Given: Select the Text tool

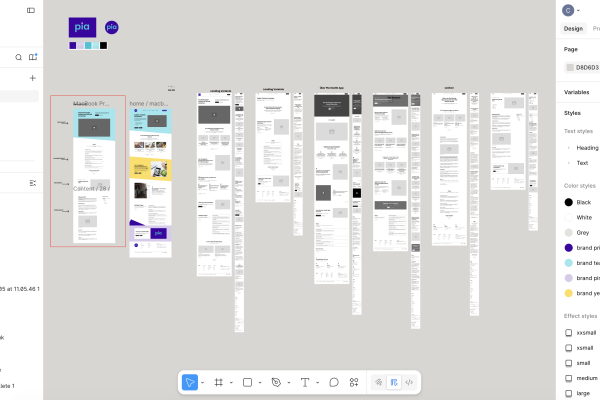Looking at the screenshot, I should 305,382.
